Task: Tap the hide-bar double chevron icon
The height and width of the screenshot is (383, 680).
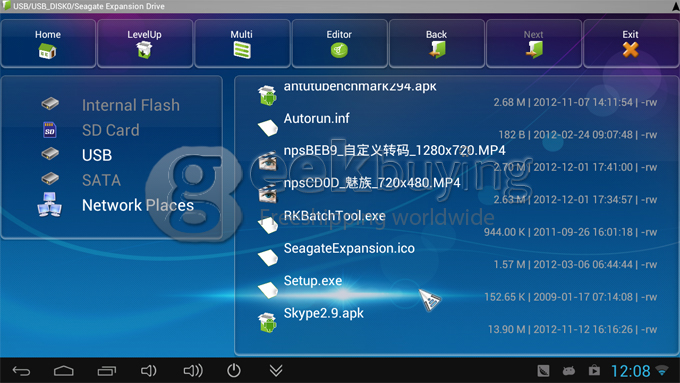Action: tap(276, 370)
